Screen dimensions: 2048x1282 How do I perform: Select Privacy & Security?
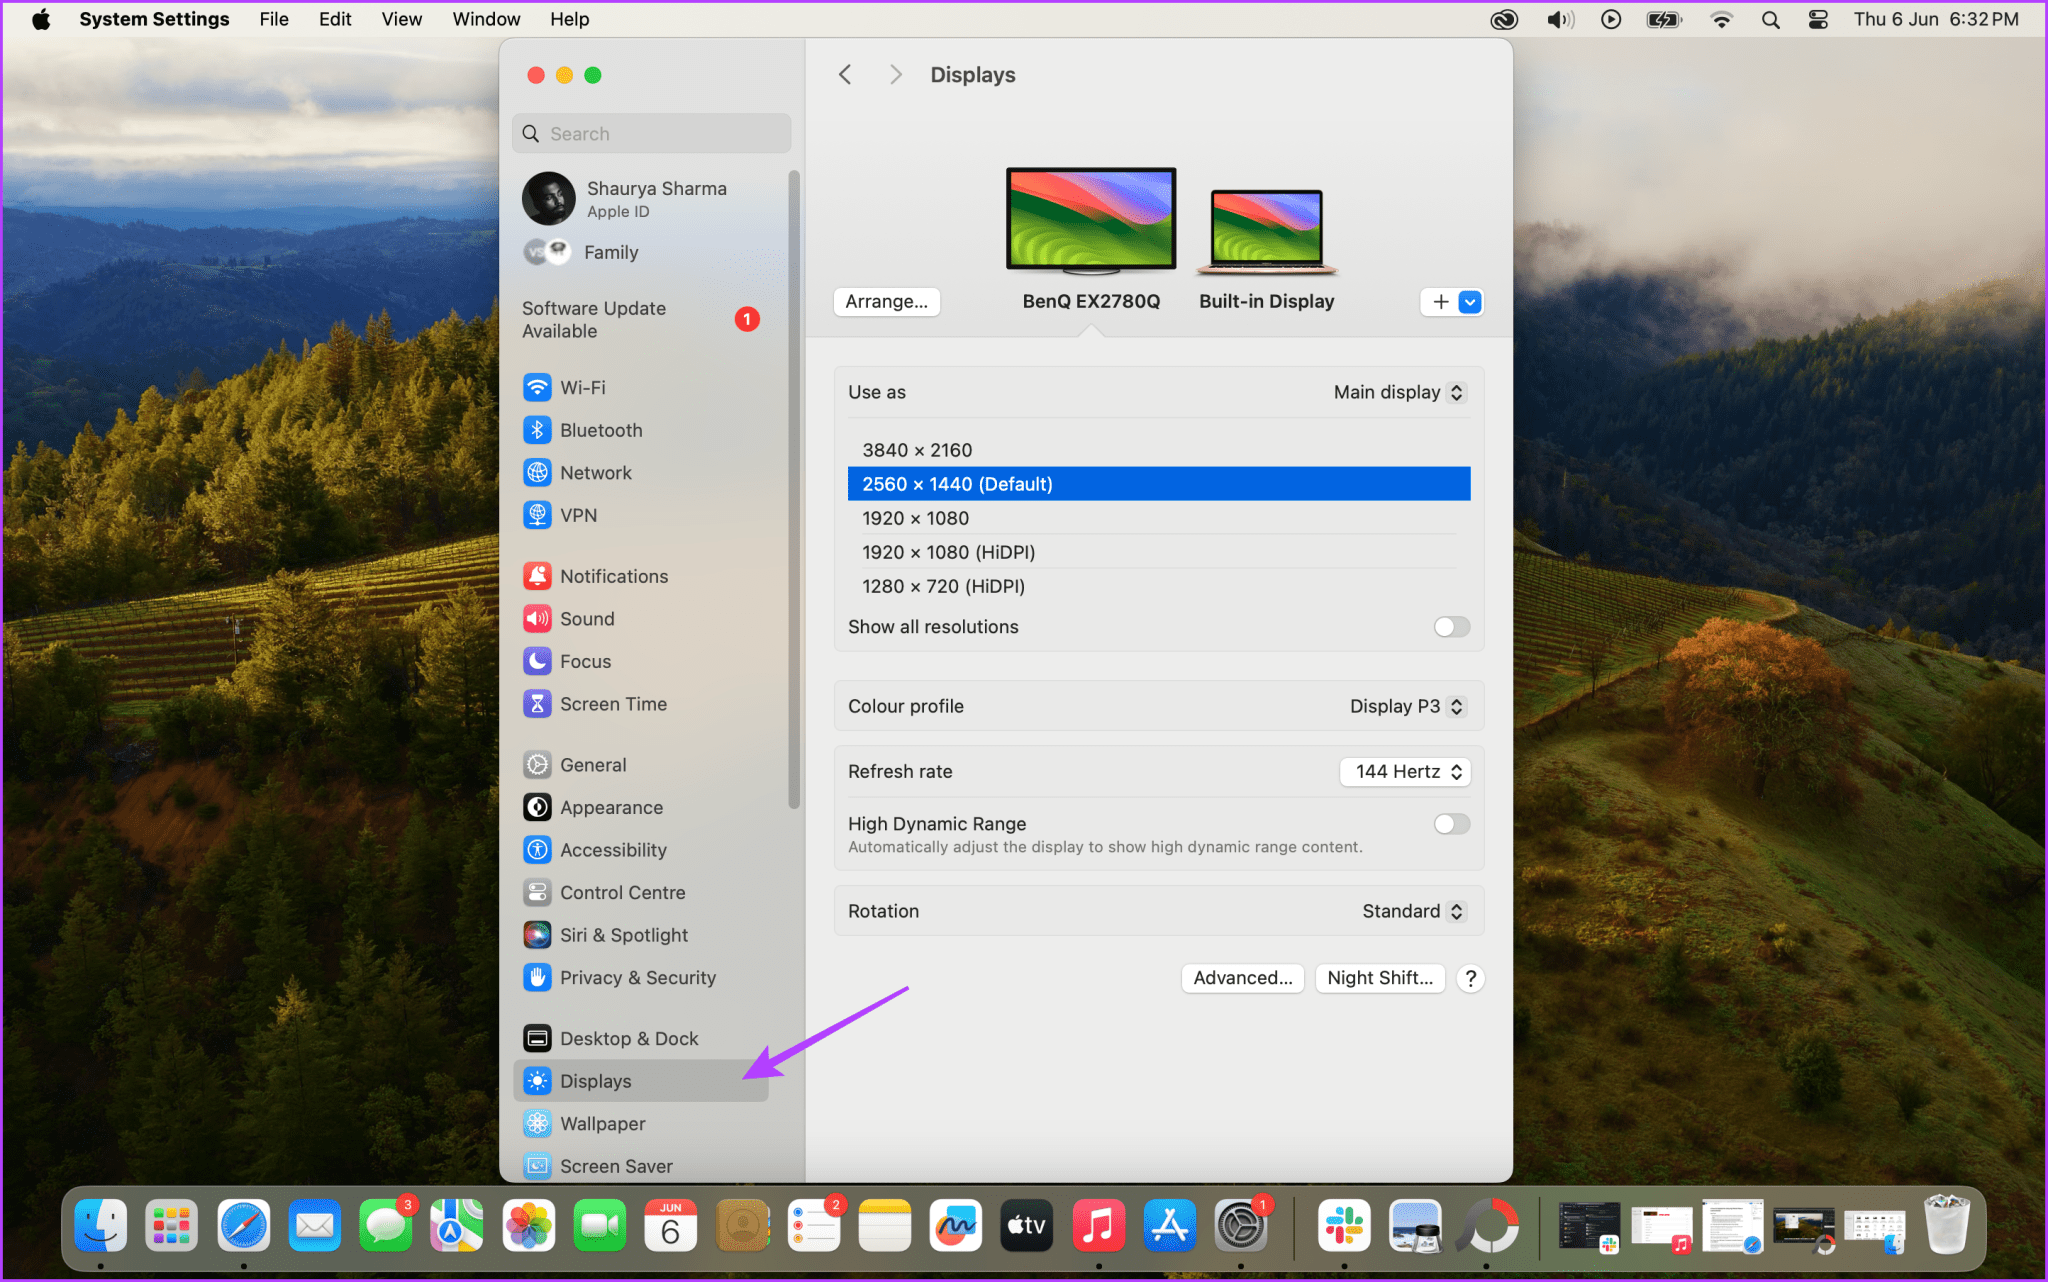point(638,977)
